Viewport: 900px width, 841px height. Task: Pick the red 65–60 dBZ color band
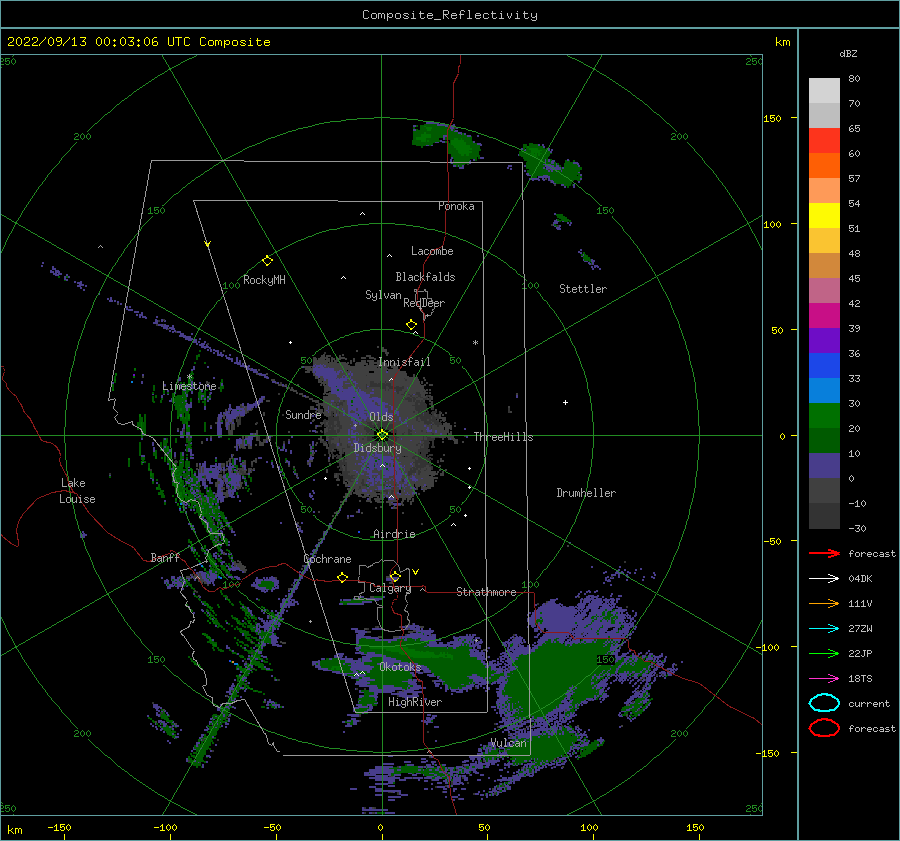(x=824, y=141)
